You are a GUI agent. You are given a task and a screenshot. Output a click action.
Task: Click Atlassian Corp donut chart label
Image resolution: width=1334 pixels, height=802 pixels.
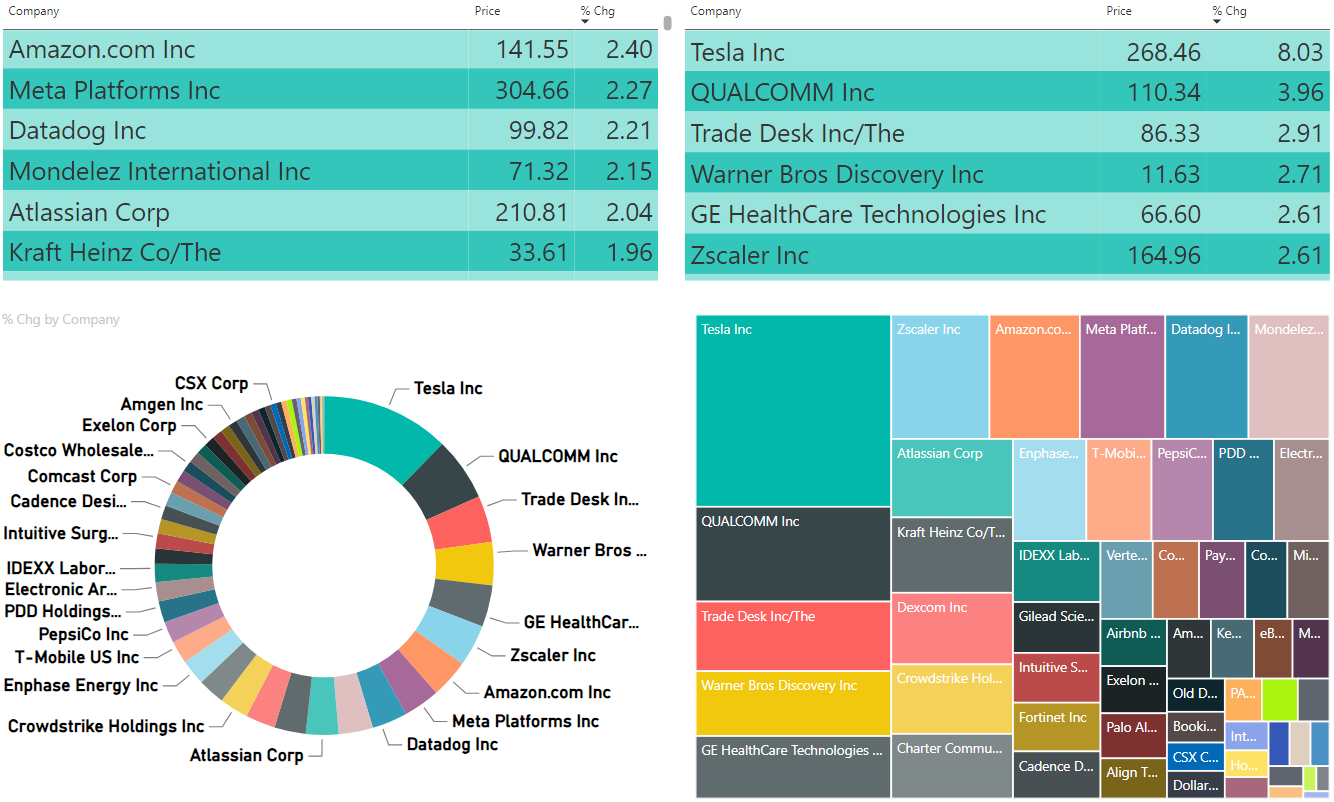click(x=246, y=755)
